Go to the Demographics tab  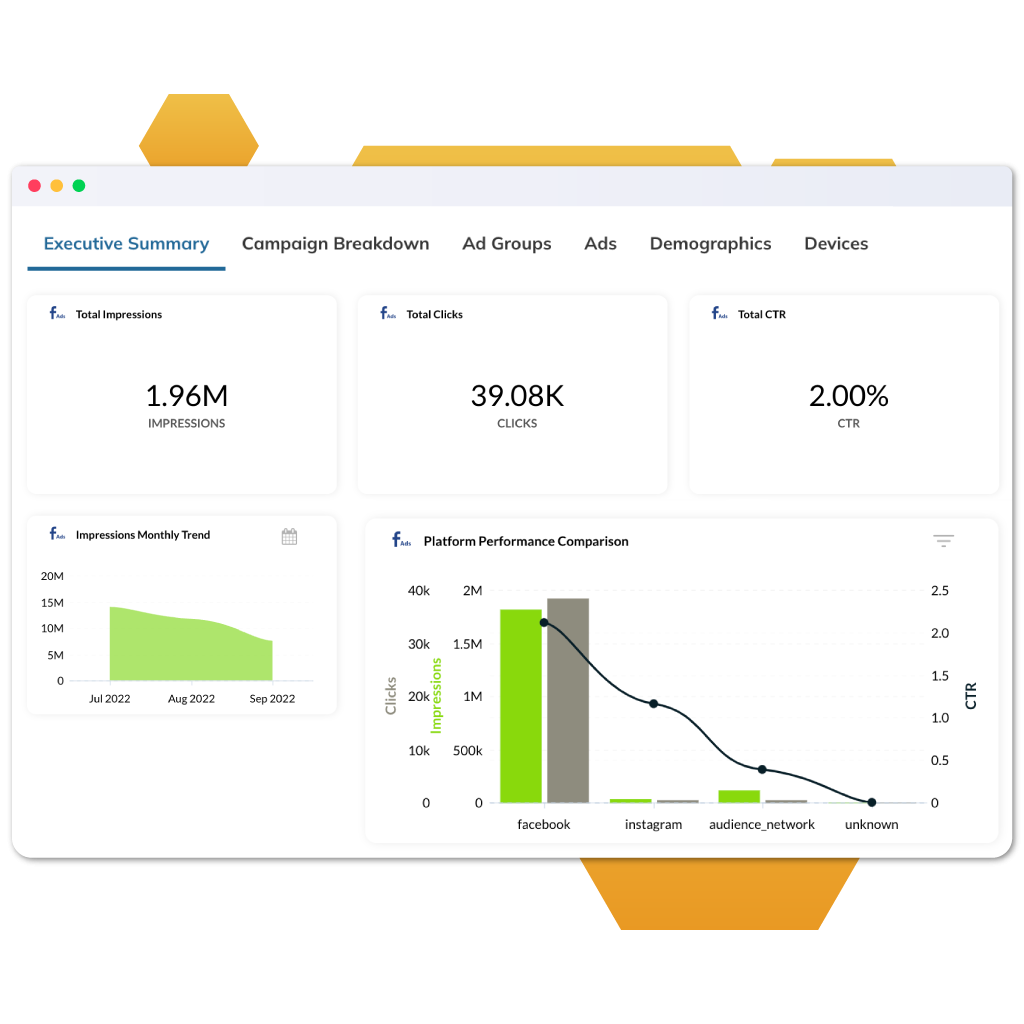point(710,244)
